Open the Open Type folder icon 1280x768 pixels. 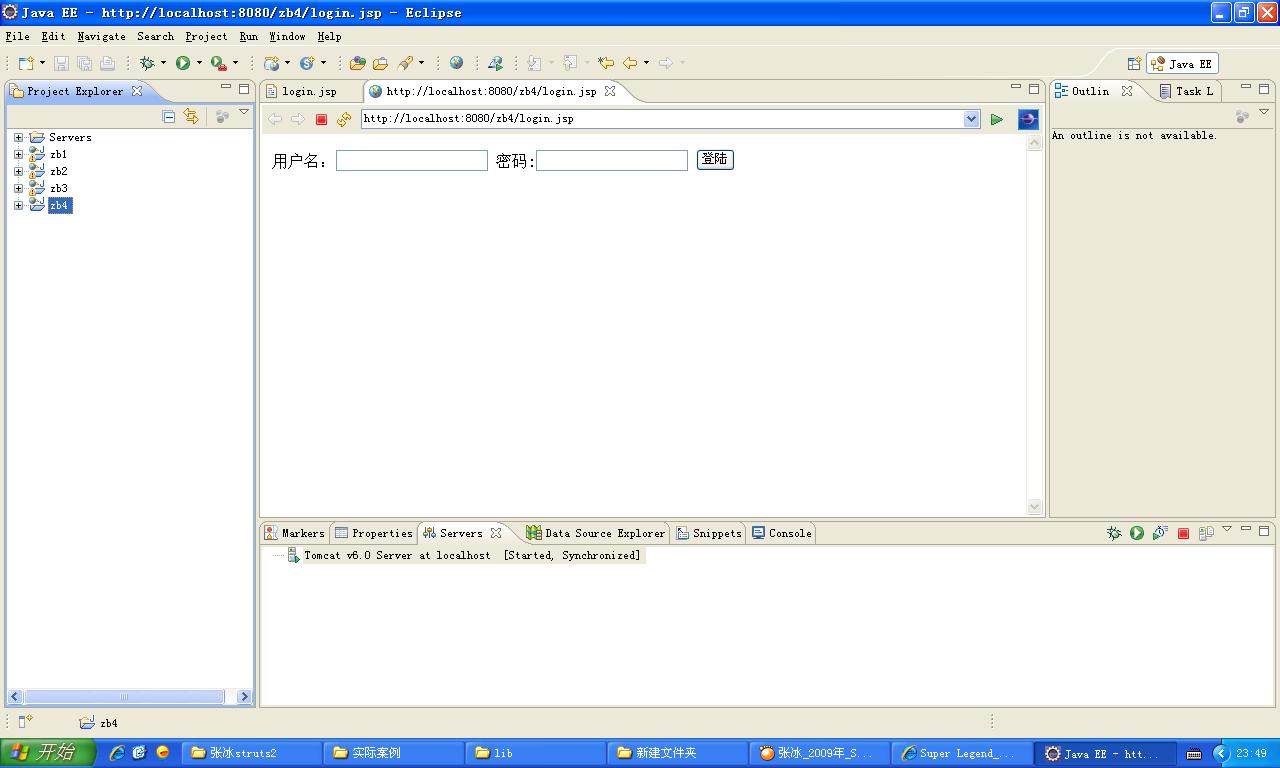(x=357, y=63)
